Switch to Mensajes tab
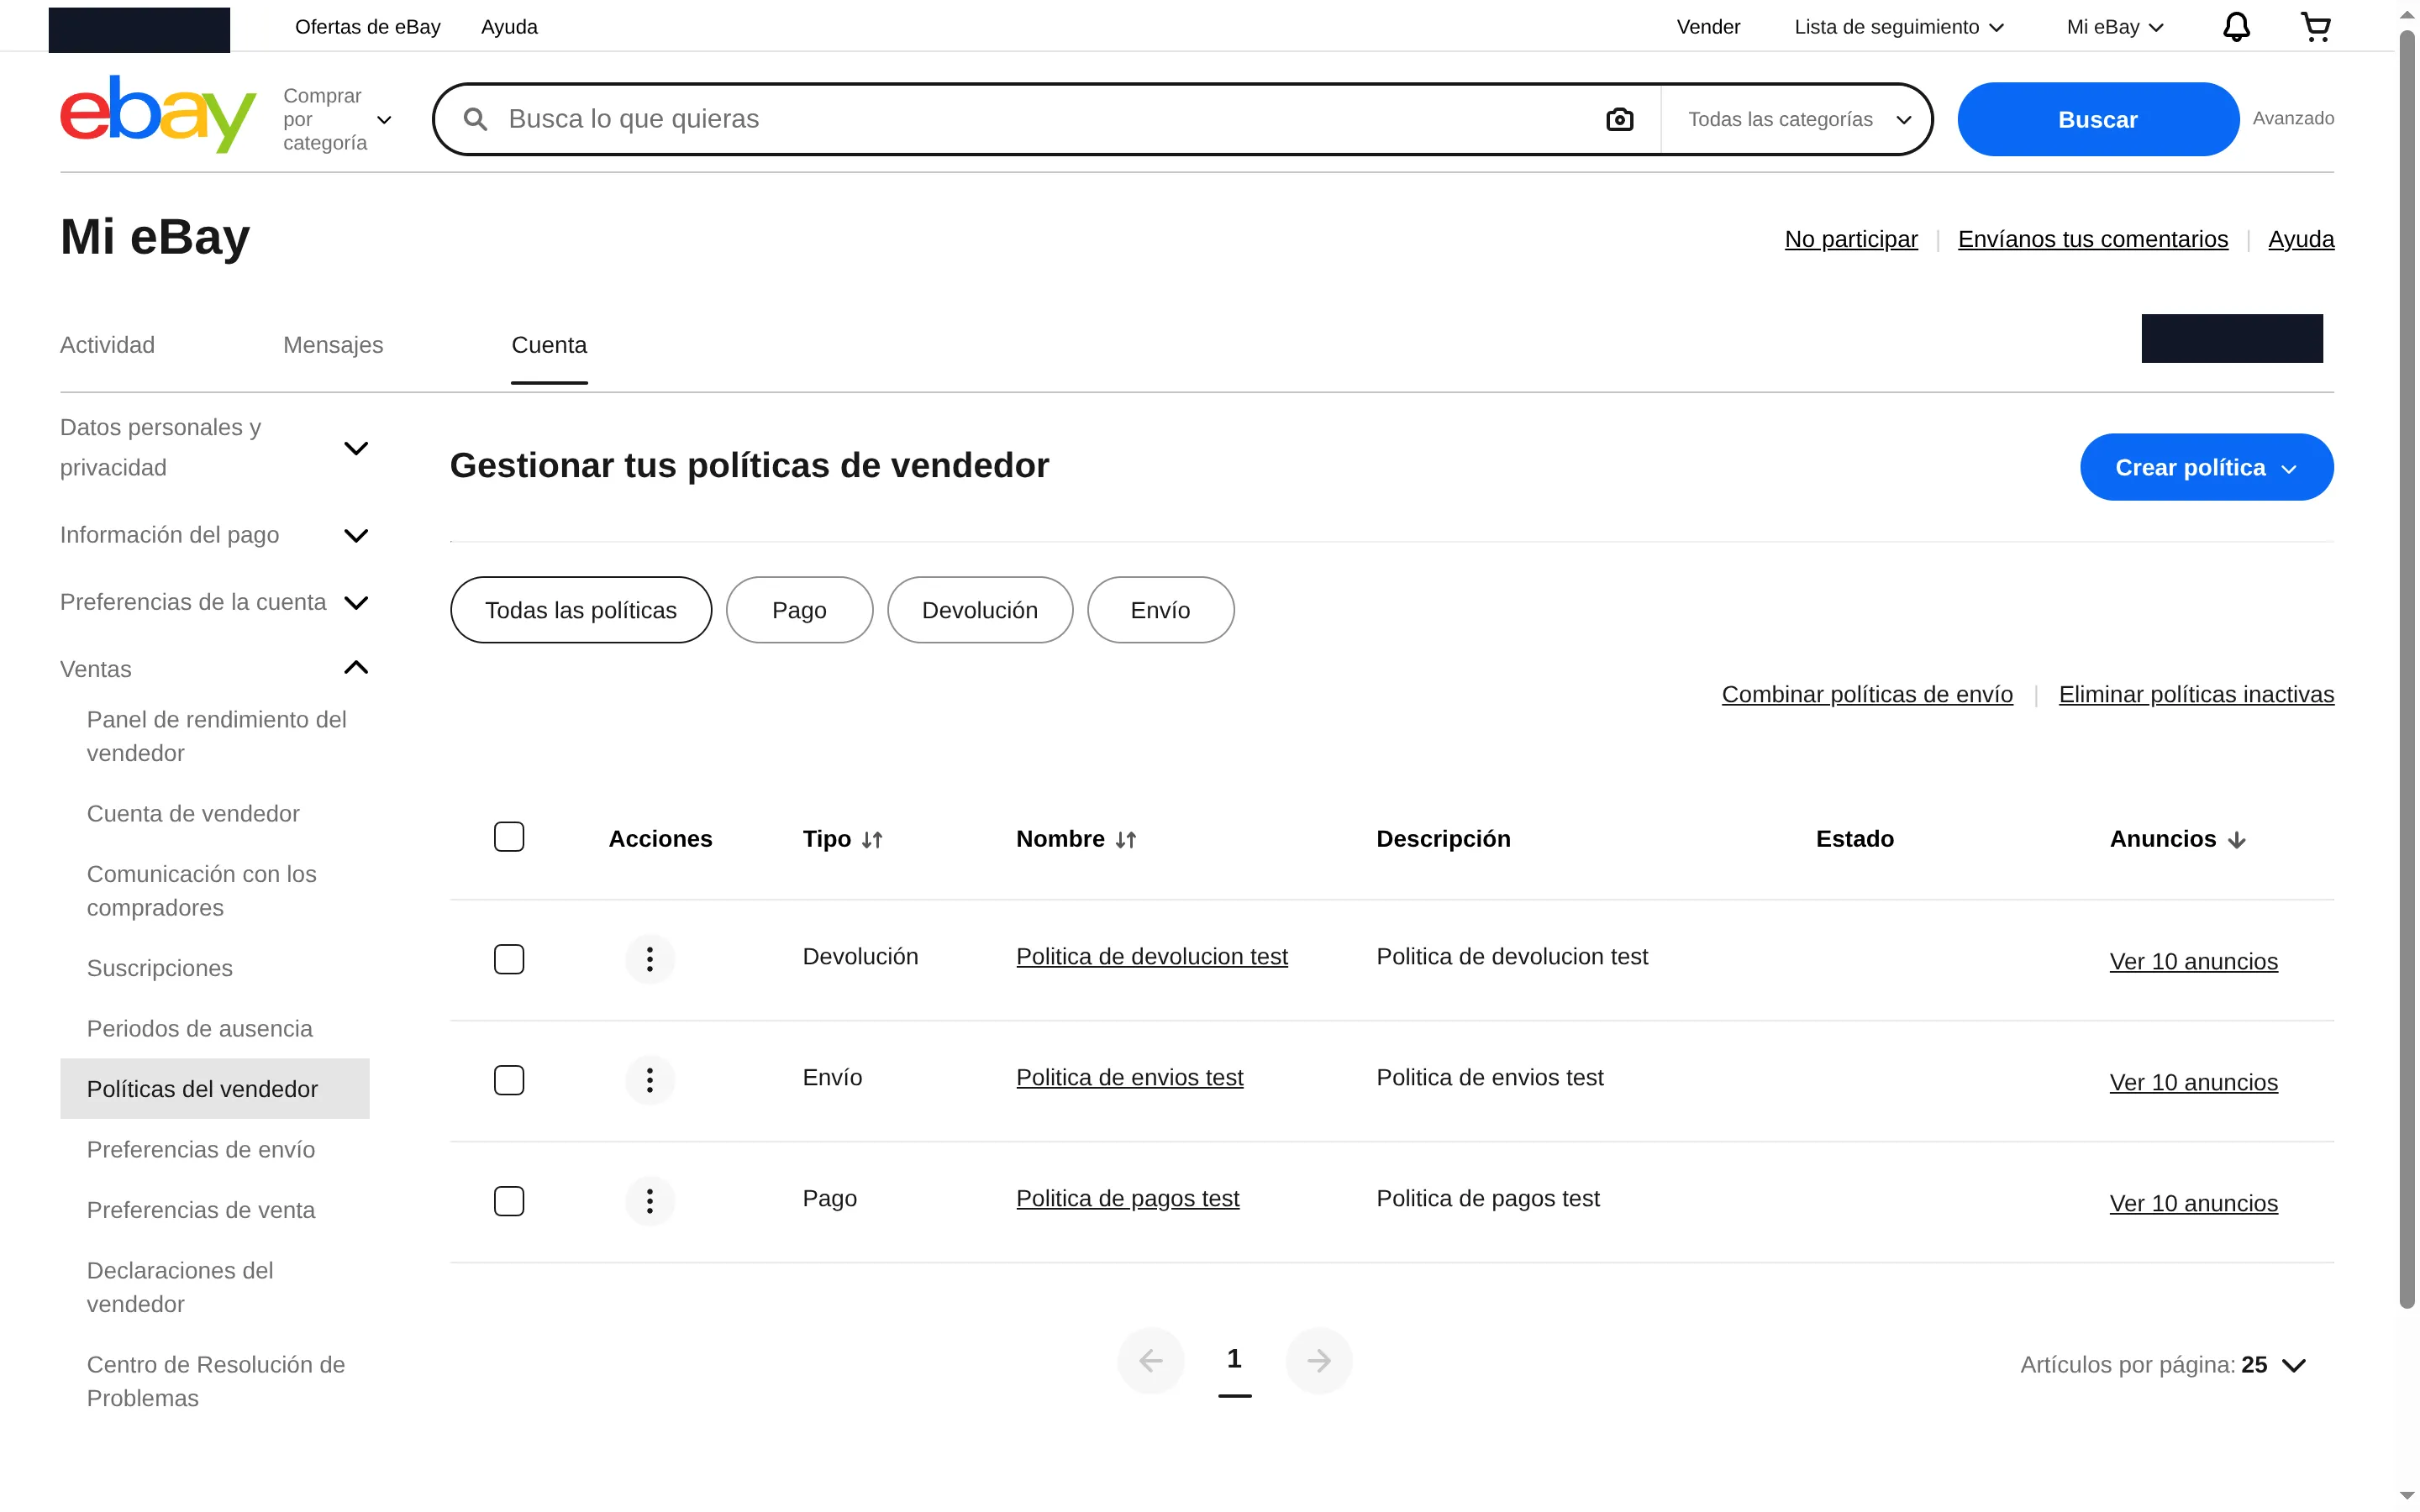Image resolution: width=2420 pixels, height=1512 pixels. [333, 345]
